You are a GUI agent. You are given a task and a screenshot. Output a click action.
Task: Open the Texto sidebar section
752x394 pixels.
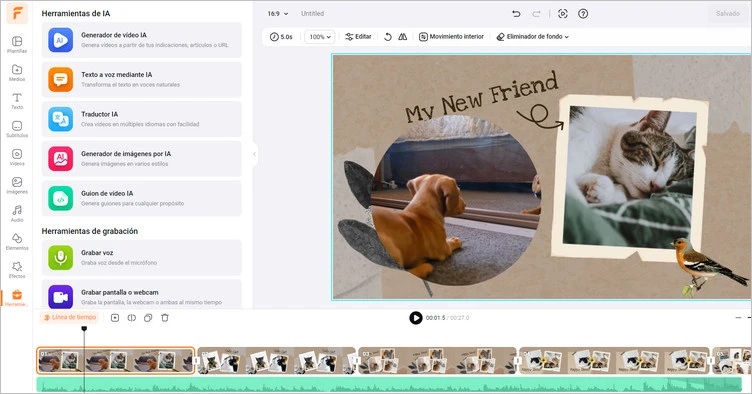[x=17, y=101]
